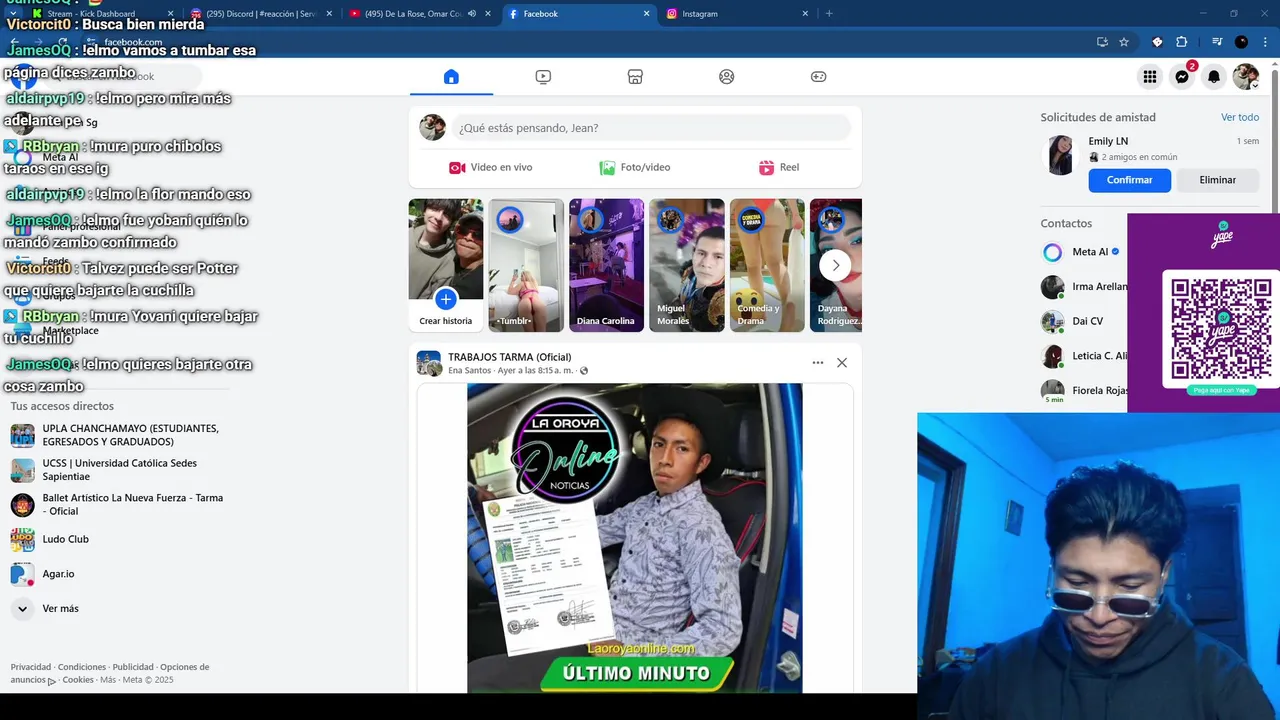
Task: Open the Privacidad footer link
Action: pyautogui.click(x=31, y=667)
